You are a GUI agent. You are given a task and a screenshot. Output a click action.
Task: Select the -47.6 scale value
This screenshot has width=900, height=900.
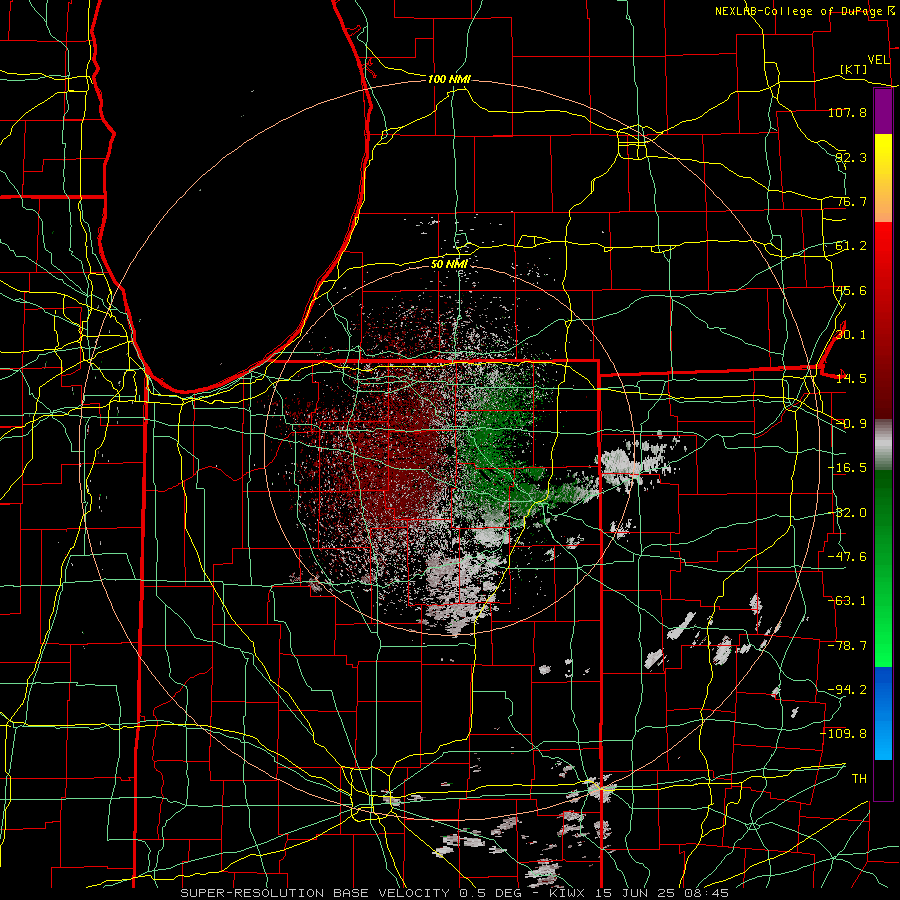click(x=847, y=557)
